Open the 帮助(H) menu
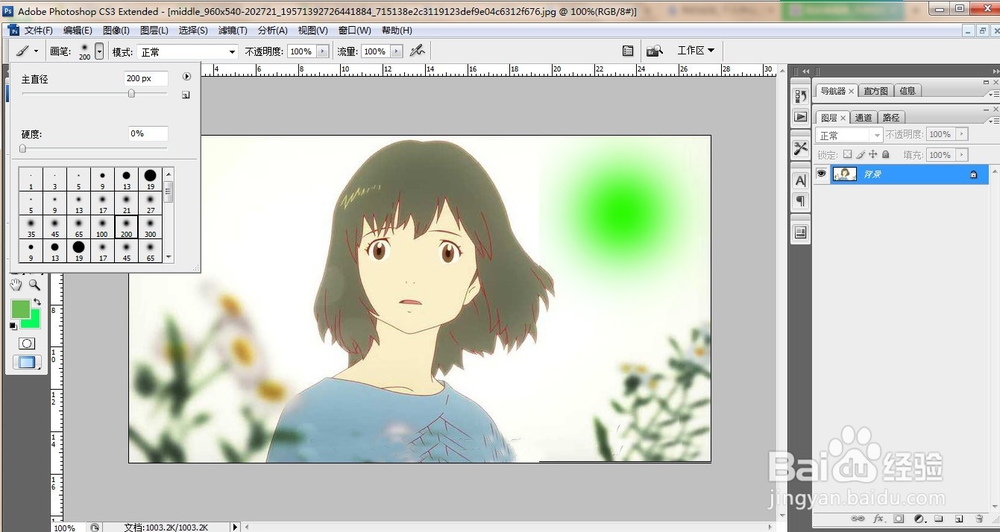The width and height of the screenshot is (1000, 532). (397, 30)
